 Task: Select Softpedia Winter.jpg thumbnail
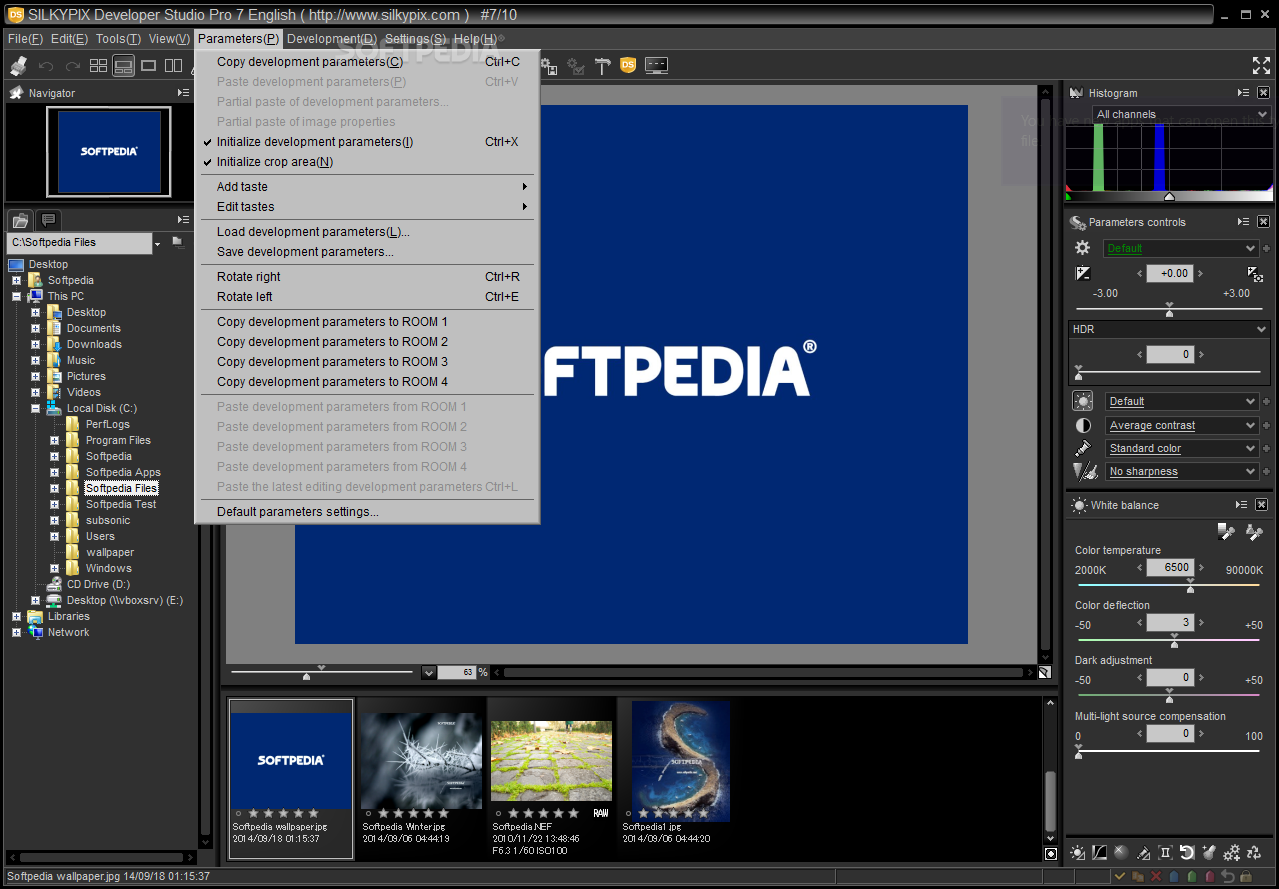point(421,778)
